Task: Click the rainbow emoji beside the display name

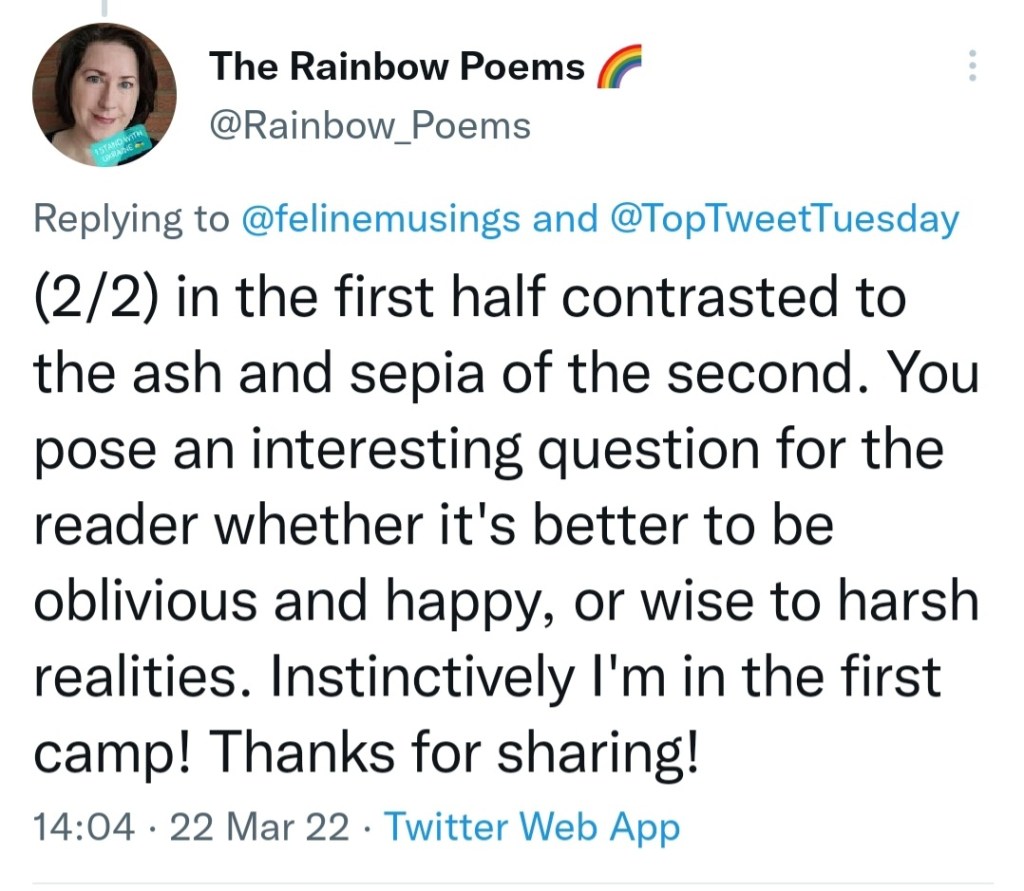Action: (616, 68)
